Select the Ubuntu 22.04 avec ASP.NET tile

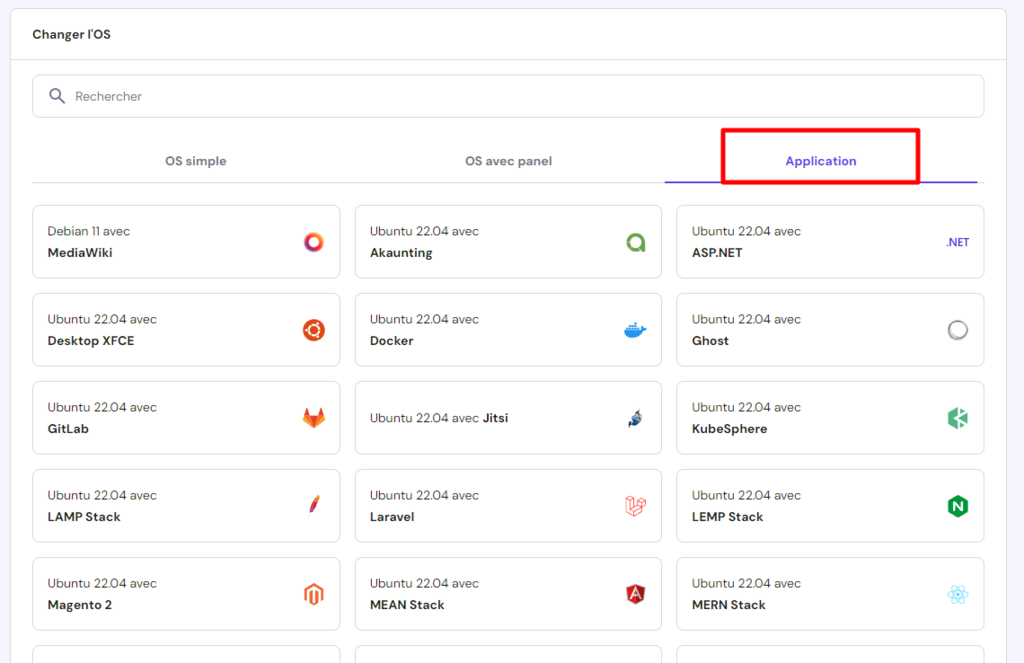point(830,242)
